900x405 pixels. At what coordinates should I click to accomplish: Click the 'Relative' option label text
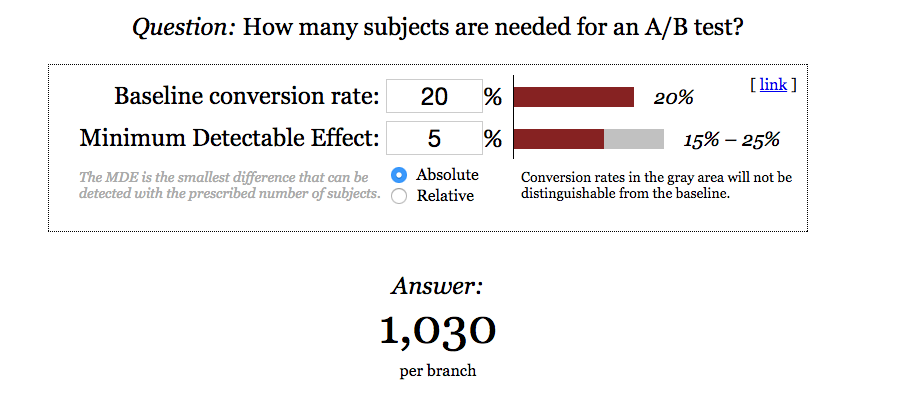(445, 196)
